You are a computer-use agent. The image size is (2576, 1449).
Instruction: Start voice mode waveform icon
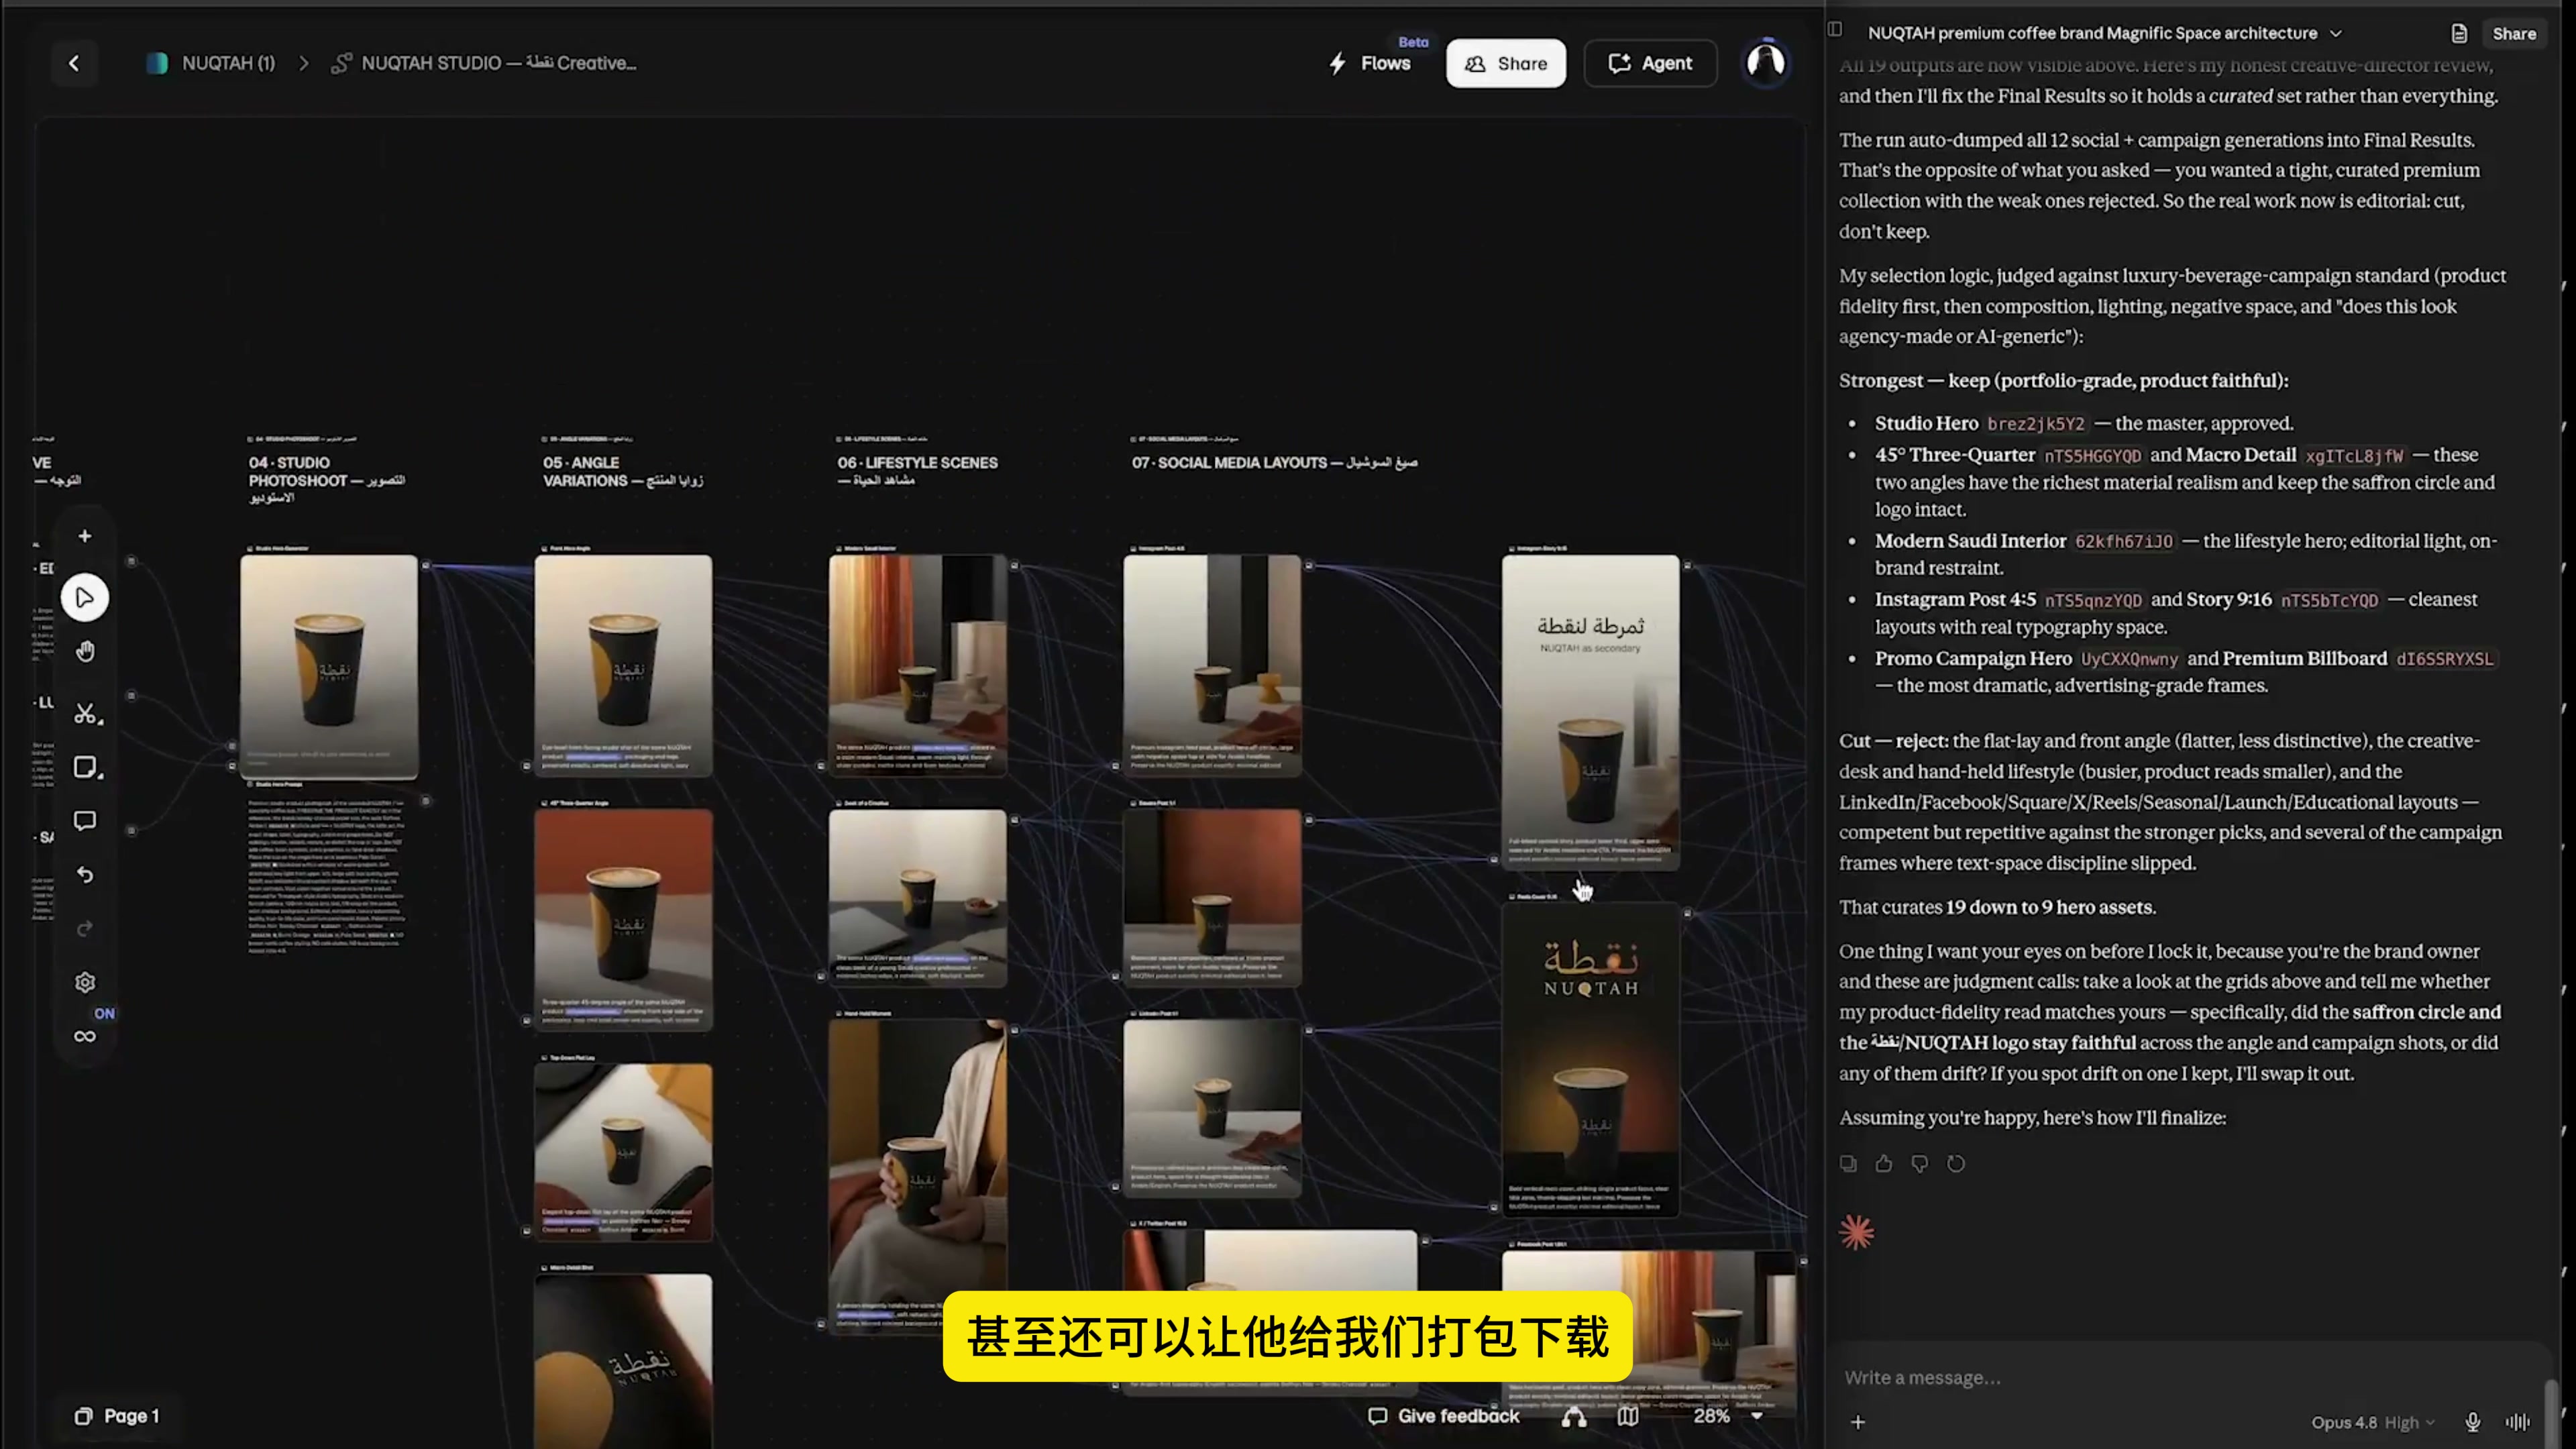[x=2518, y=1422]
